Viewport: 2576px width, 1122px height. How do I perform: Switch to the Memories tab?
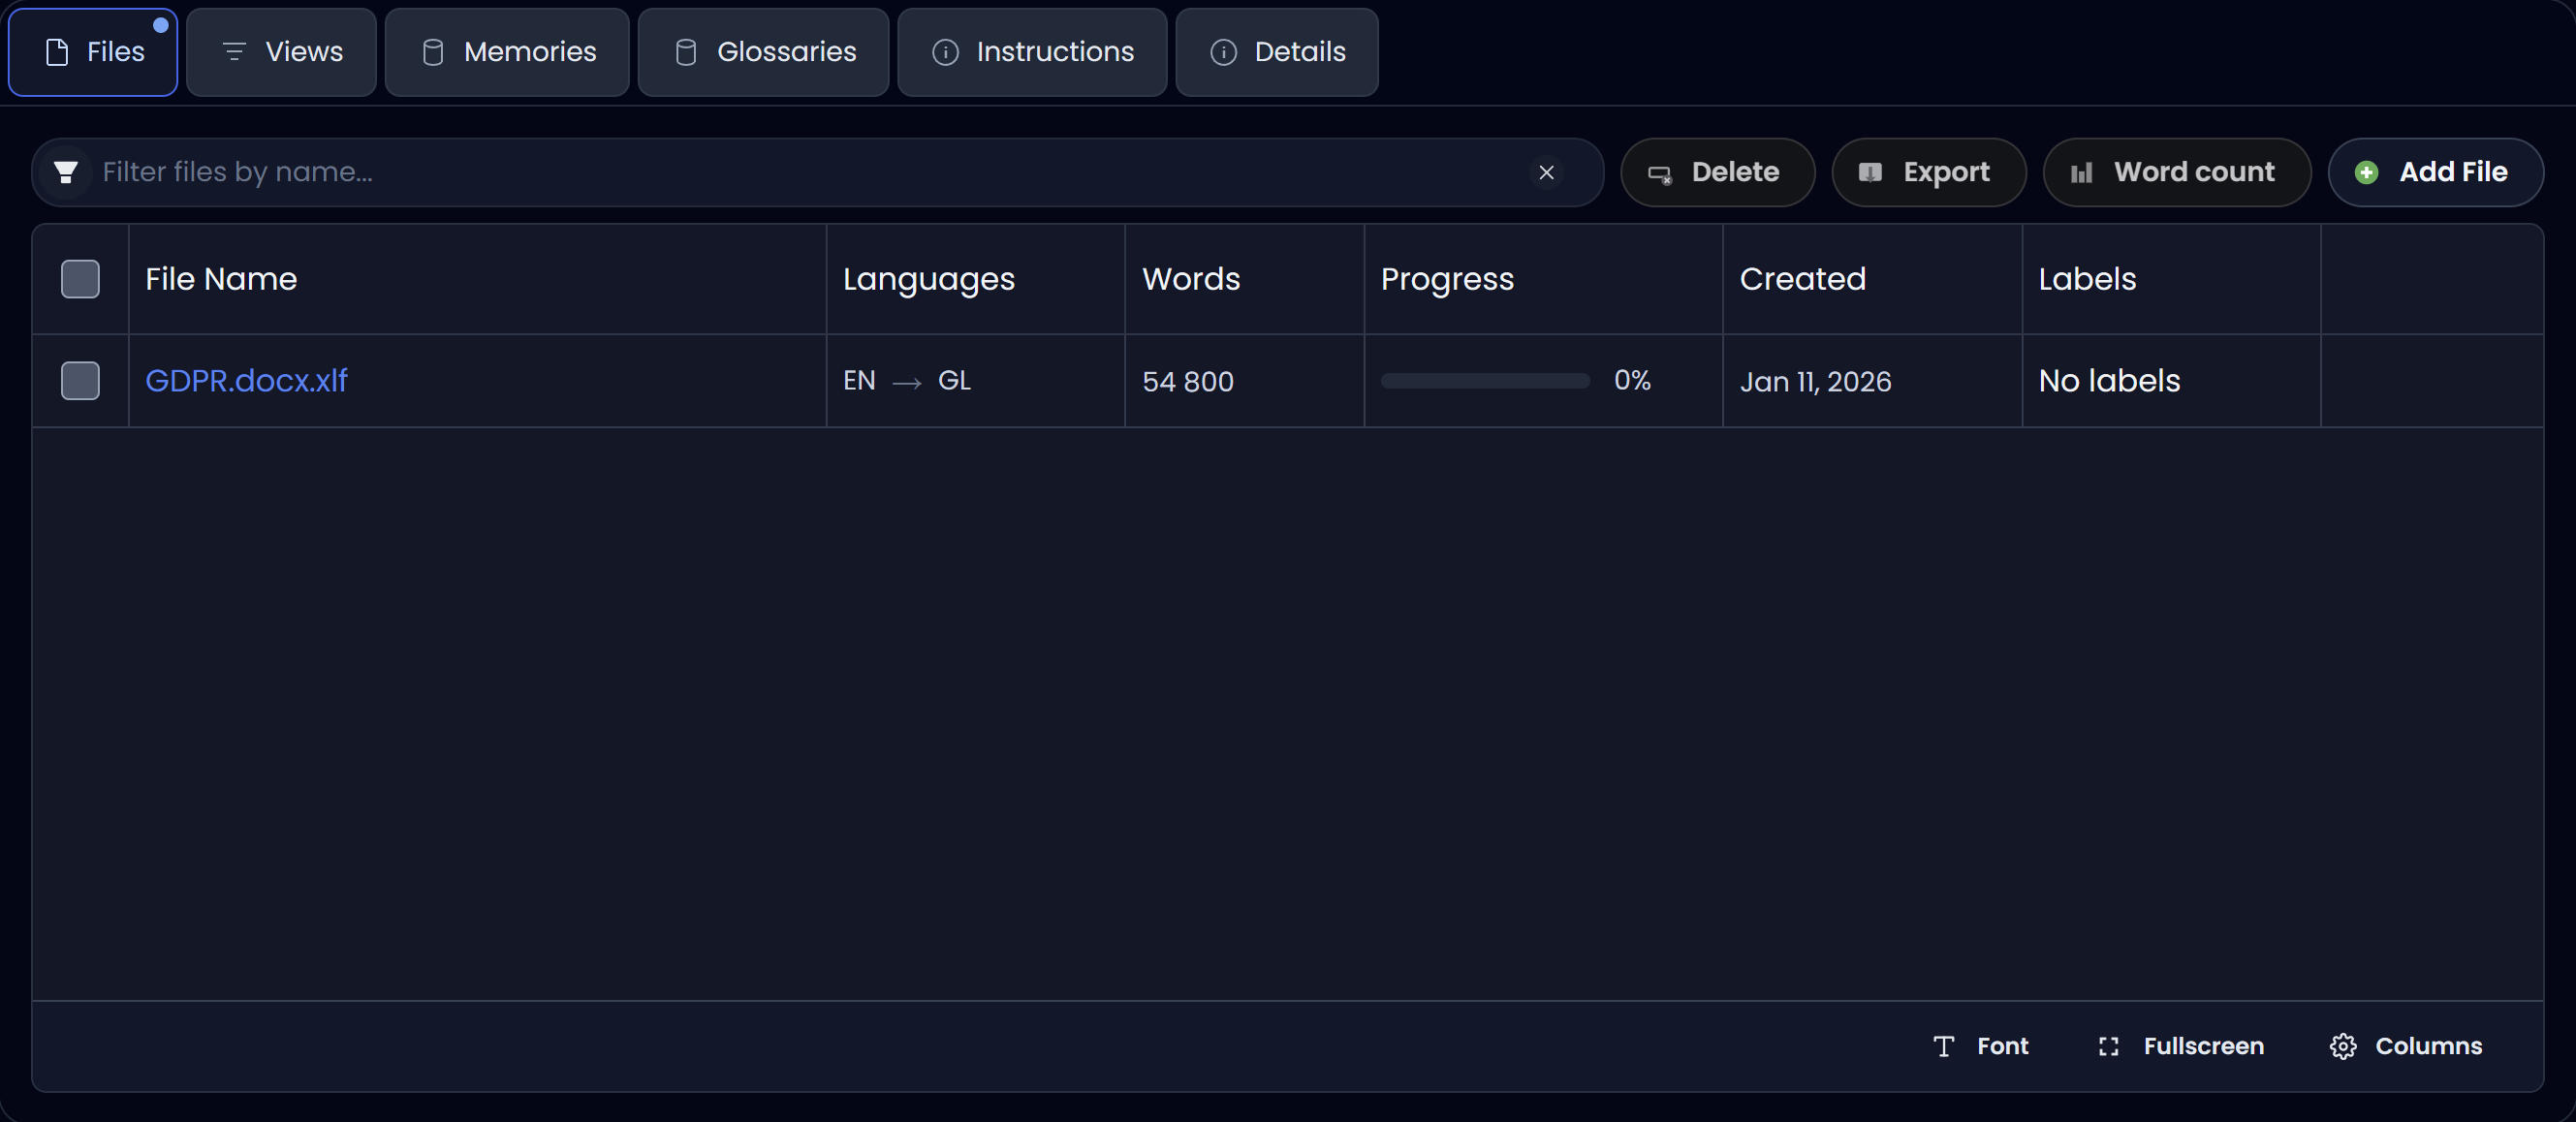click(506, 52)
